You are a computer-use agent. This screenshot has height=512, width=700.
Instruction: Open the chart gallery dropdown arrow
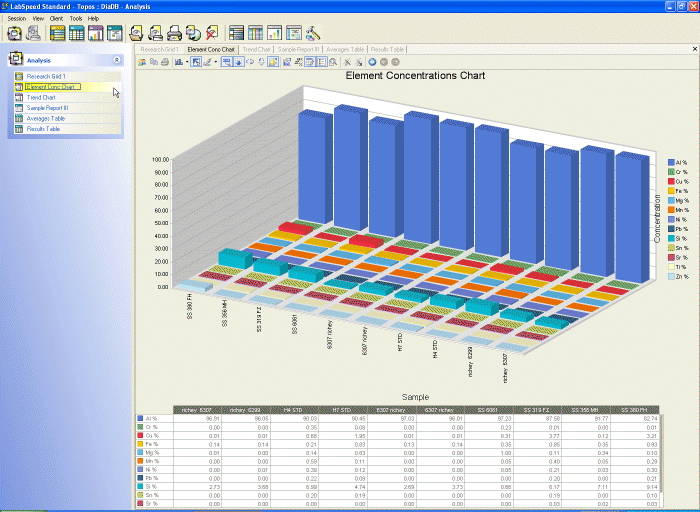[187, 62]
